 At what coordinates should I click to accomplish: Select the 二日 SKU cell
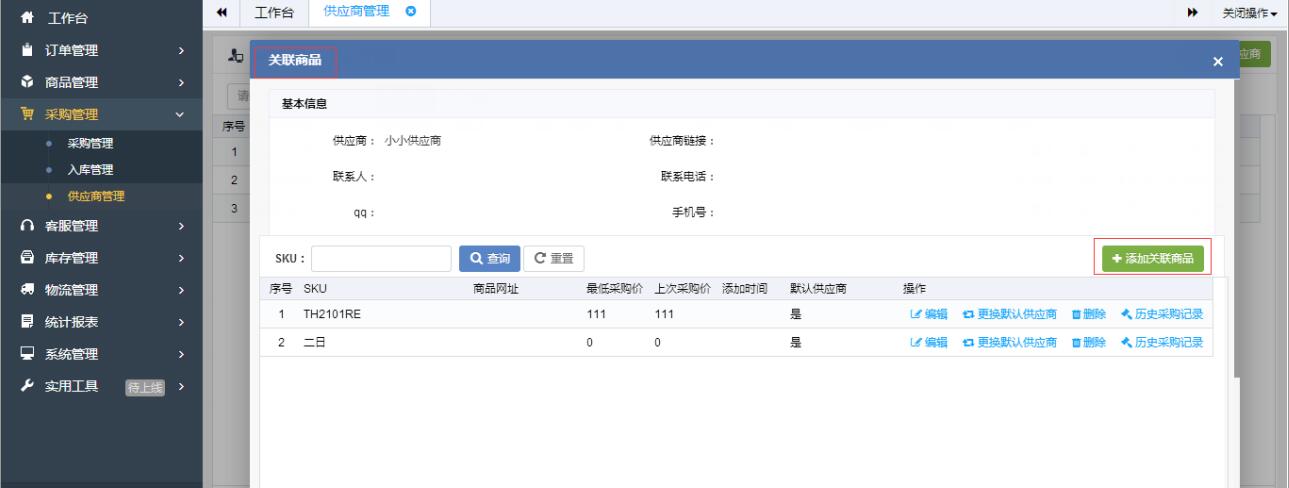[315, 342]
